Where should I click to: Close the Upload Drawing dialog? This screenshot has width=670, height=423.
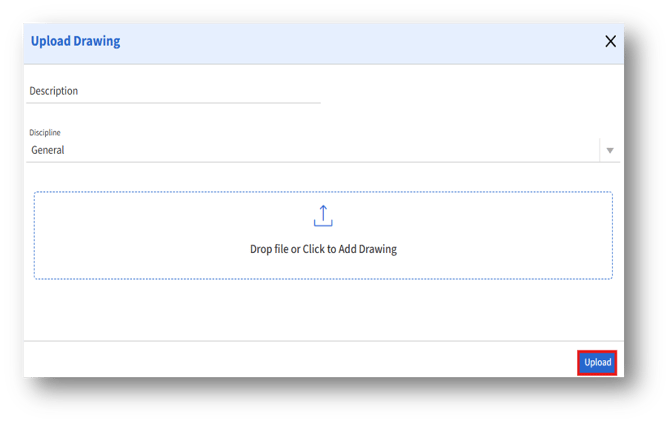pos(610,42)
